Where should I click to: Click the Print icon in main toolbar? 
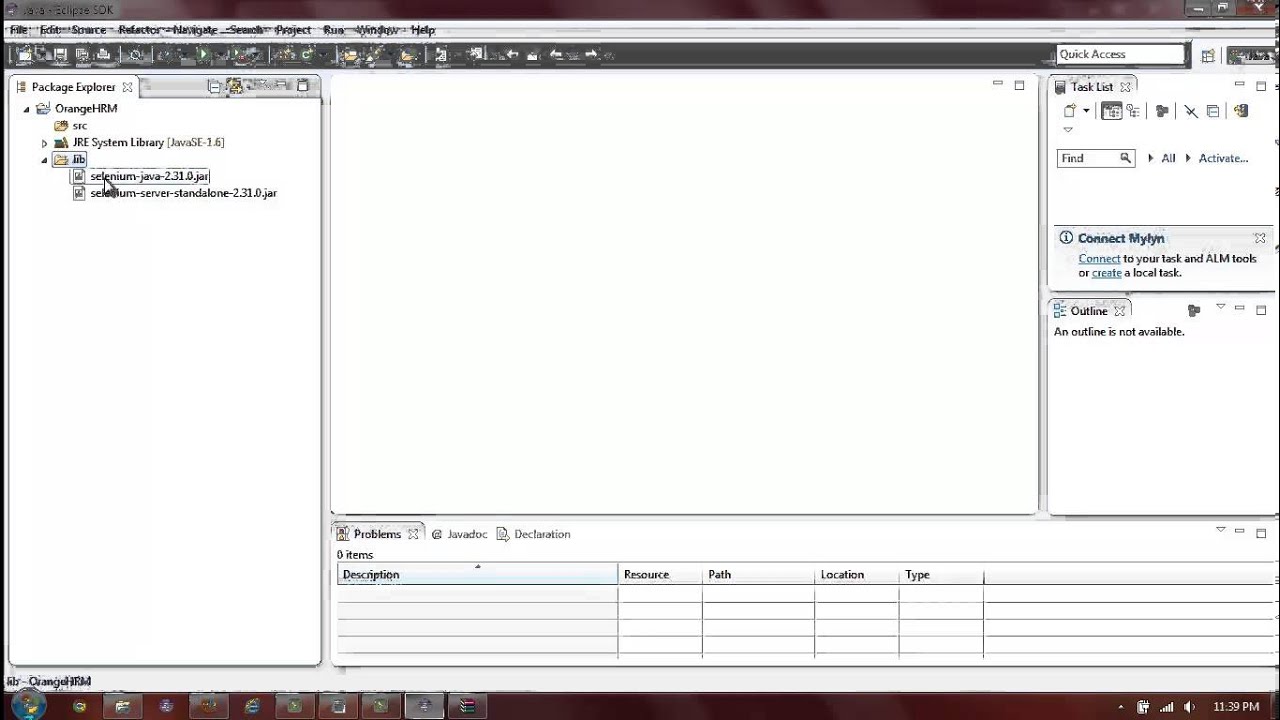coord(103,55)
